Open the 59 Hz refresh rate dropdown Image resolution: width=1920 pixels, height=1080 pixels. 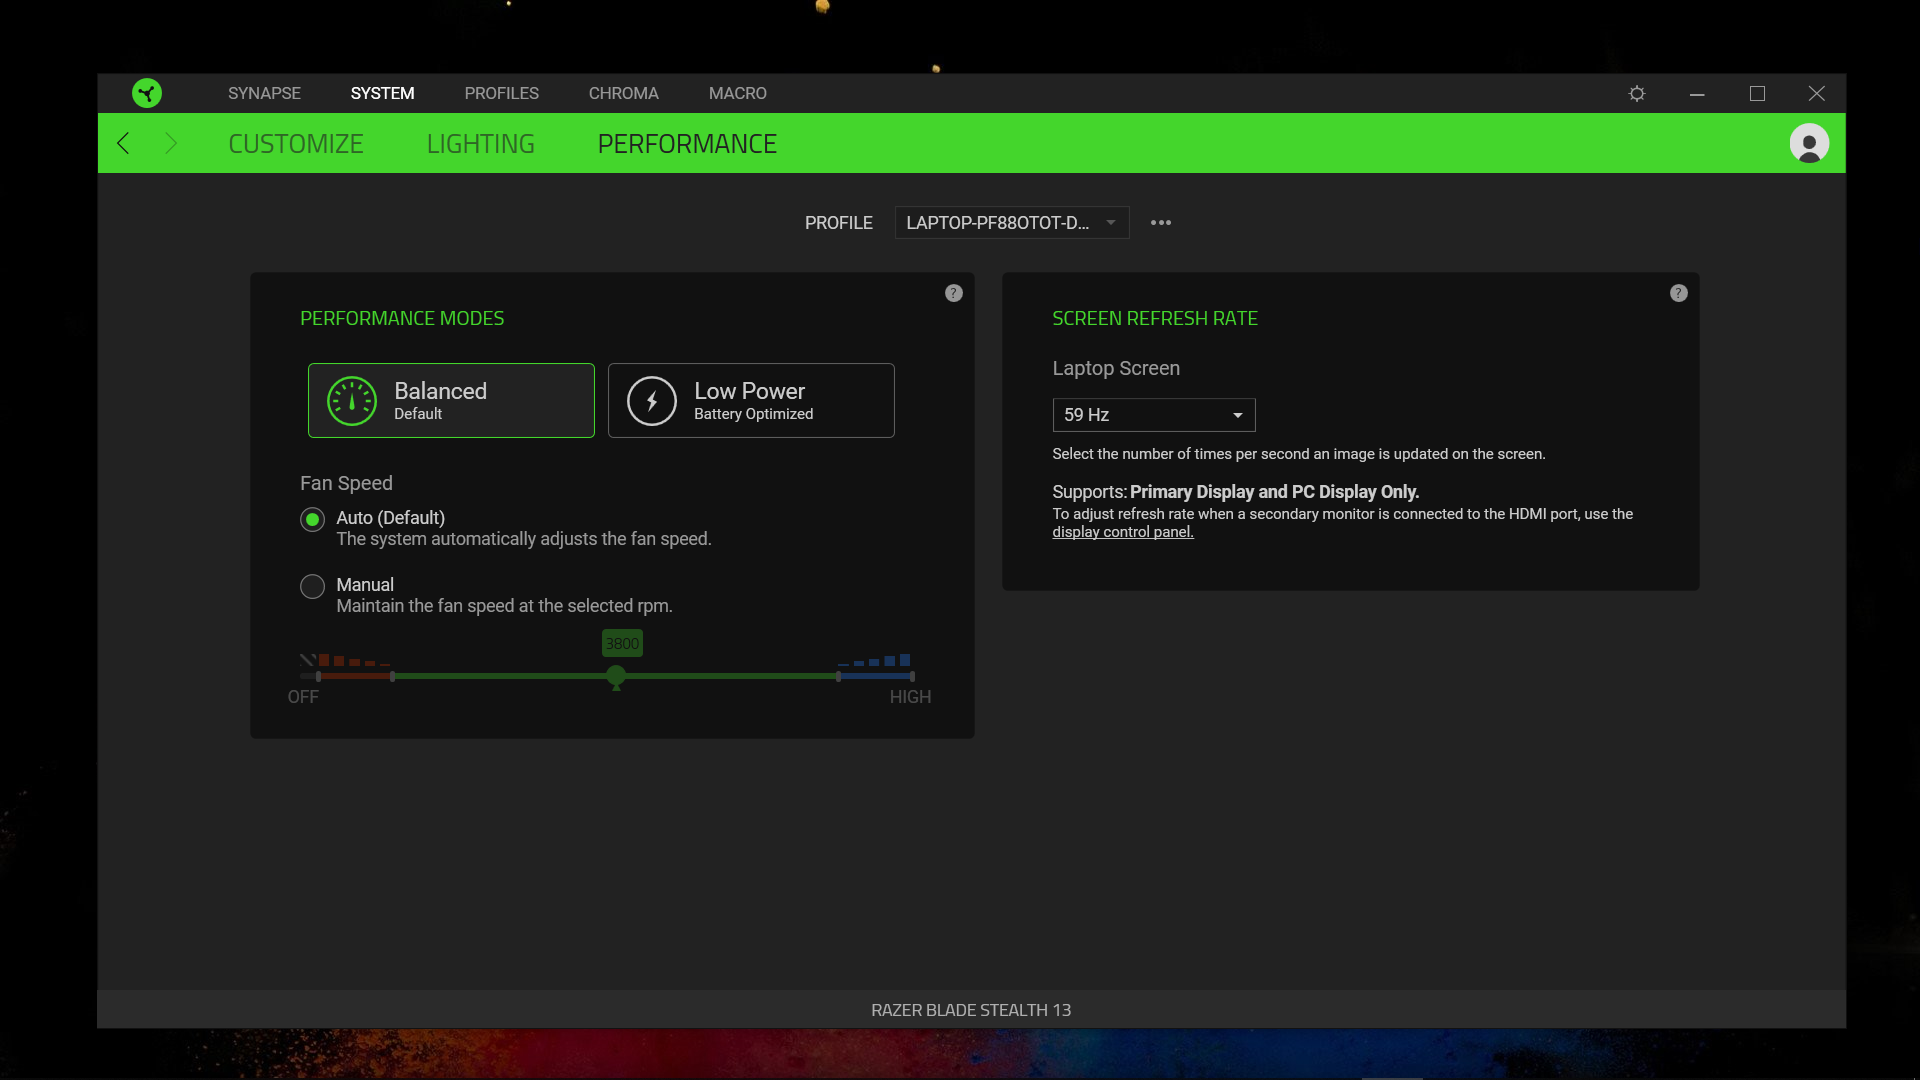pyautogui.click(x=1154, y=415)
